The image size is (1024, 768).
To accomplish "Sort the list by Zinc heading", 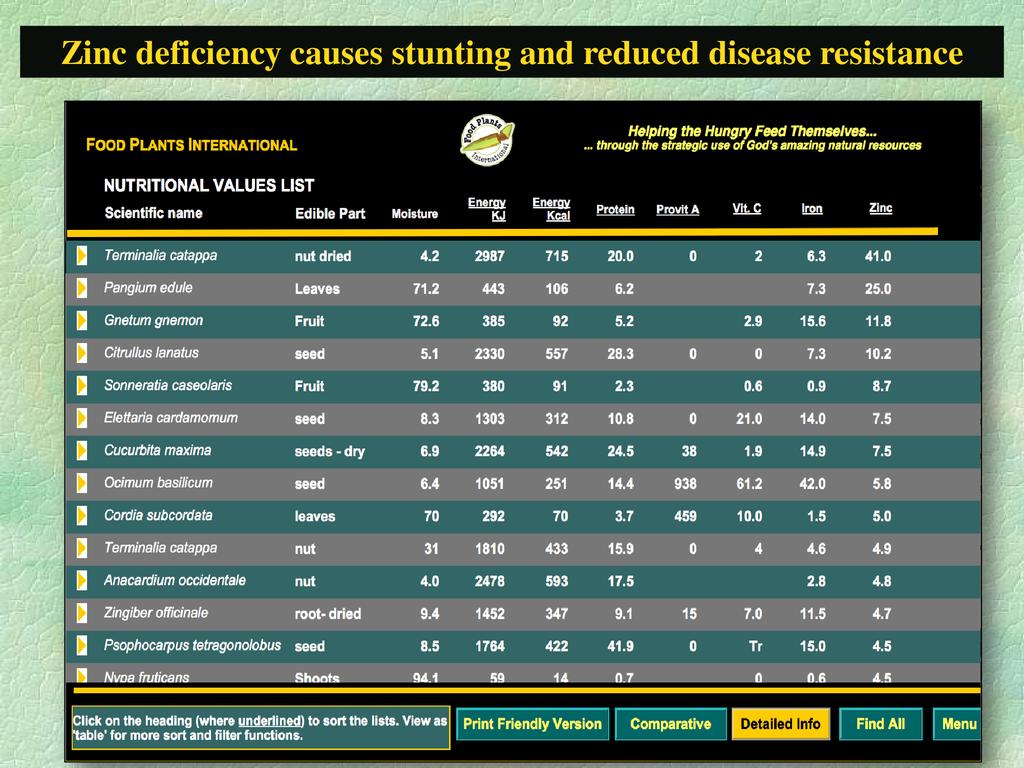I will tap(880, 208).
